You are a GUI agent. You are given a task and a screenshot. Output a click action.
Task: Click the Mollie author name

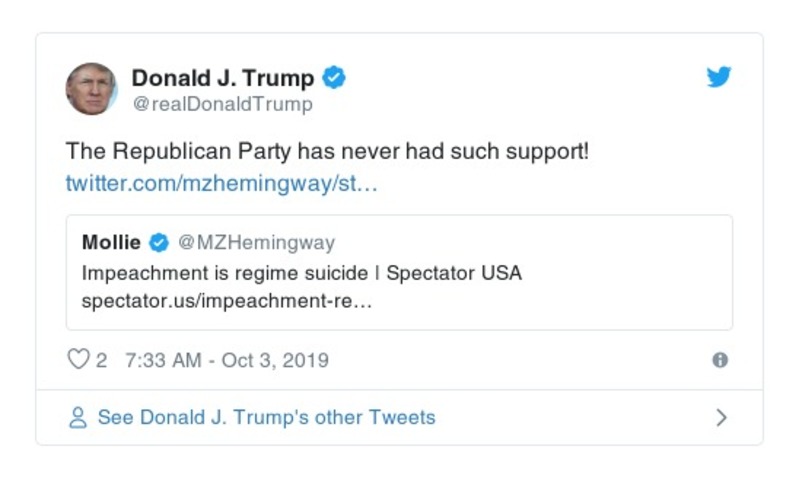111,243
